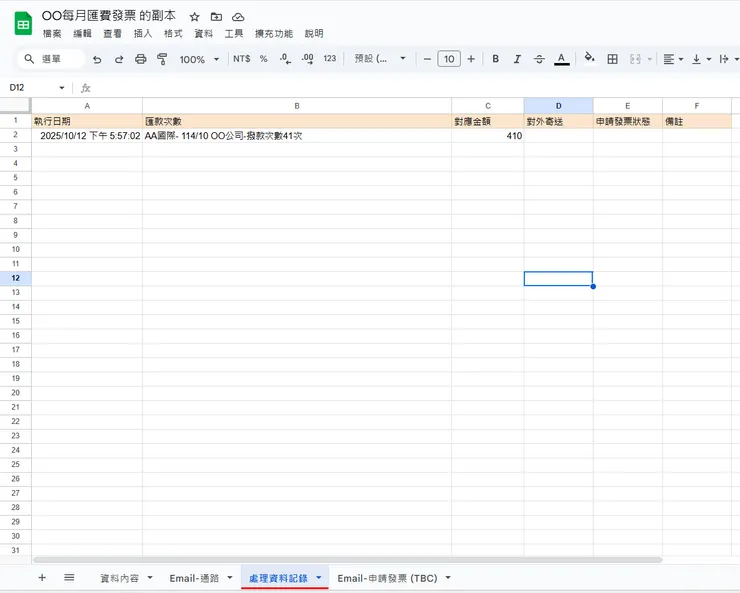Format as NT$ currency
This screenshot has height=593, width=740.
[x=242, y=59]
